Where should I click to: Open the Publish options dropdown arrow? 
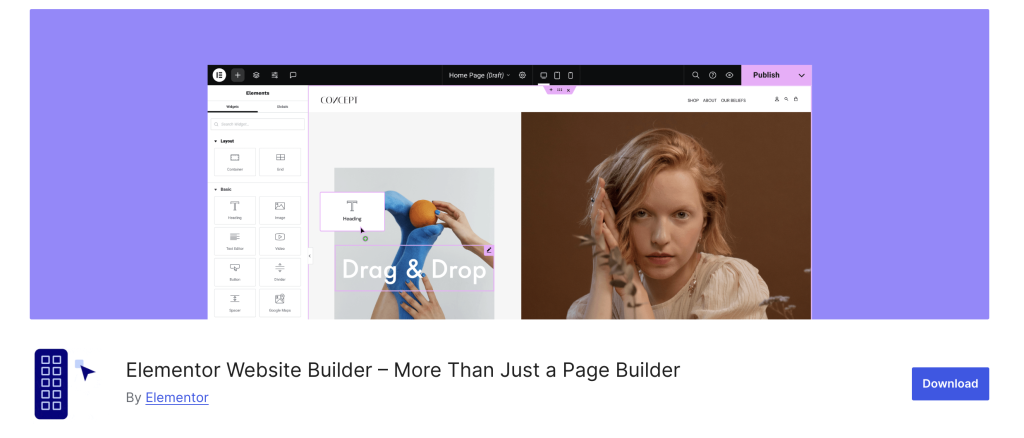tap(802, 75)
